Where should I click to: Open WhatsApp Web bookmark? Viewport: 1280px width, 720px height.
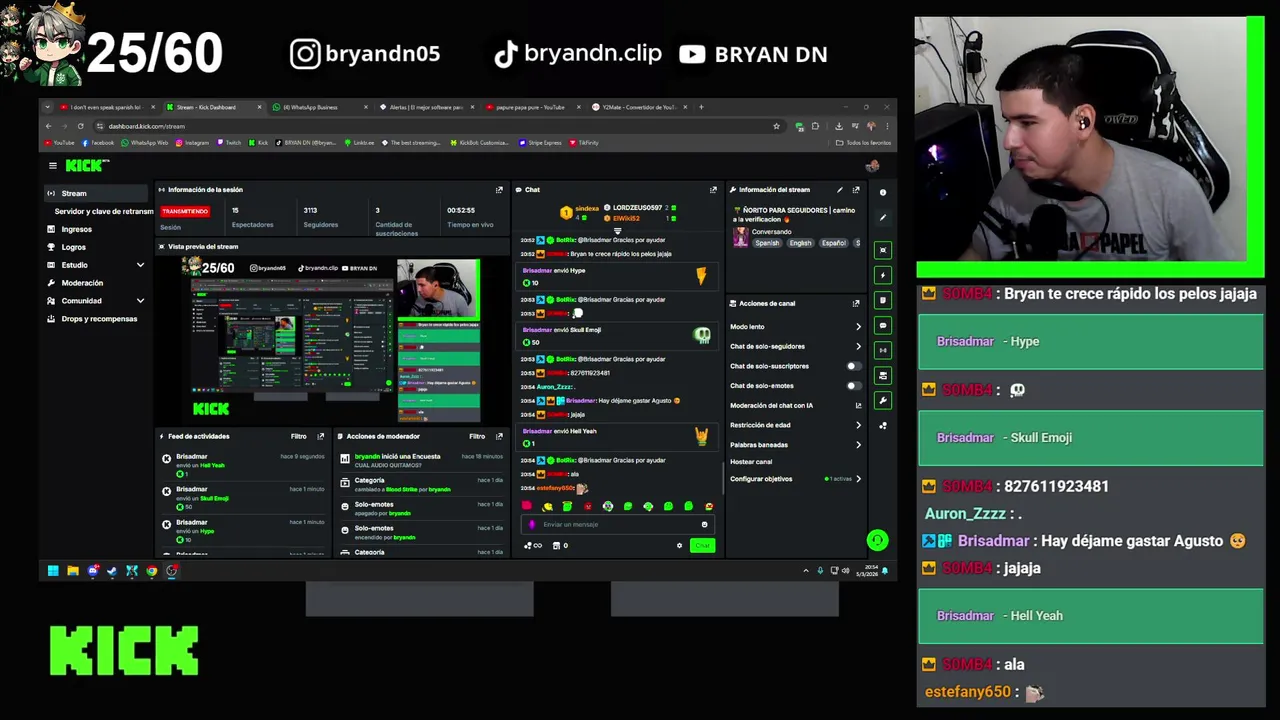144,143
